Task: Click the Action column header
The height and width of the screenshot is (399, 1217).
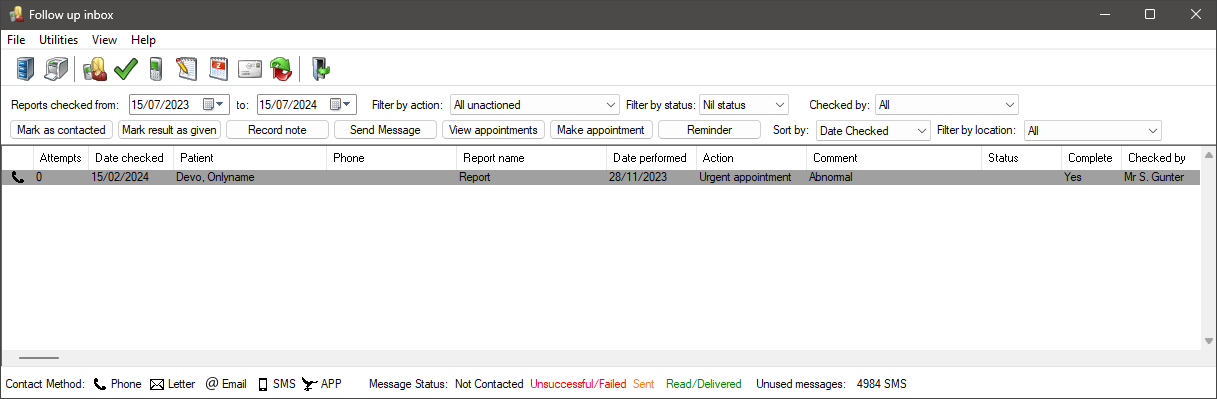Action: click(x=752, y=158)
